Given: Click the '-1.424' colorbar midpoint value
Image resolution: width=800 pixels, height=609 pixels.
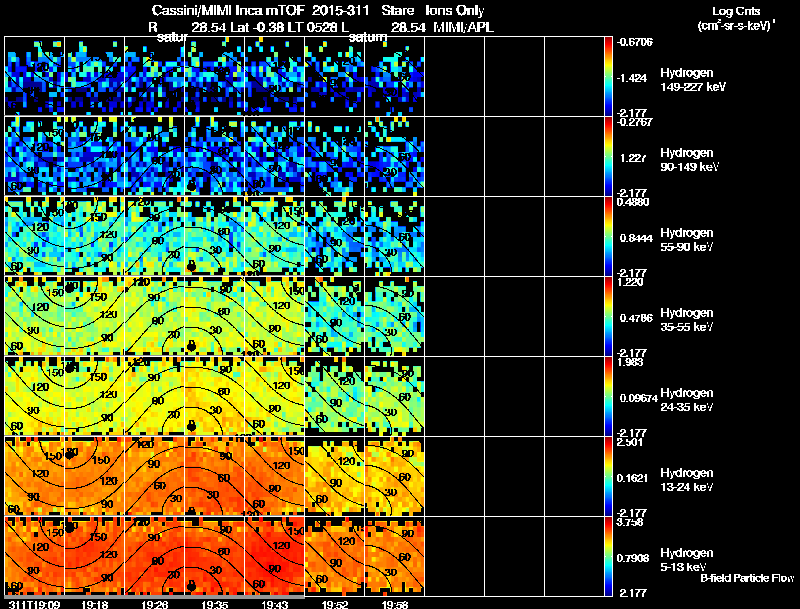Looking at the screenshot, I should point(633,78).
